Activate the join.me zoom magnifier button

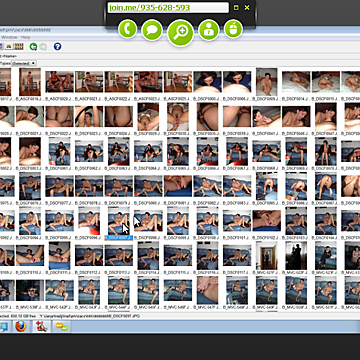pyautogui.click(x=180, y=32)
